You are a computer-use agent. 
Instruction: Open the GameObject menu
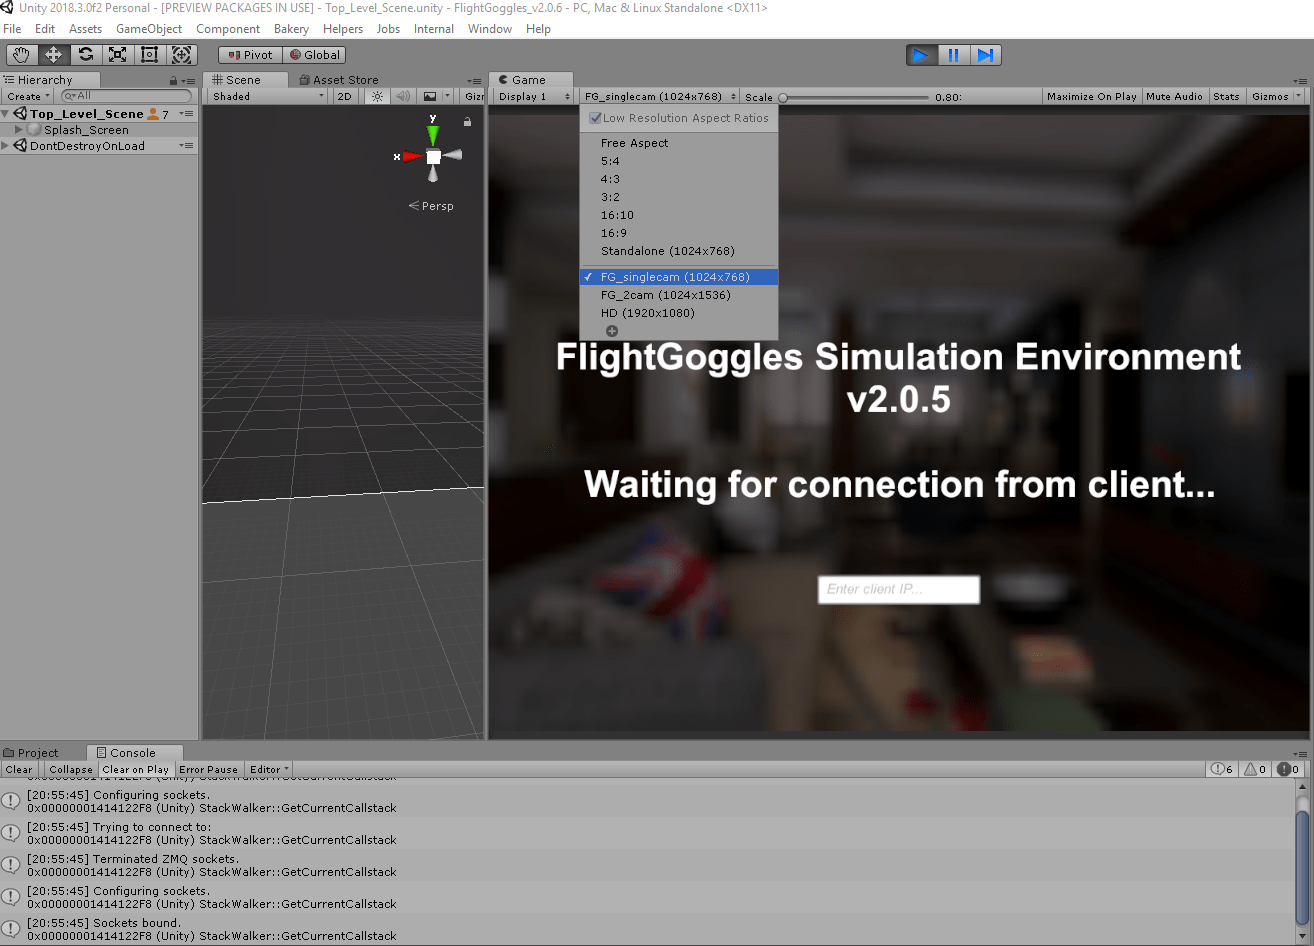point(148,28)
